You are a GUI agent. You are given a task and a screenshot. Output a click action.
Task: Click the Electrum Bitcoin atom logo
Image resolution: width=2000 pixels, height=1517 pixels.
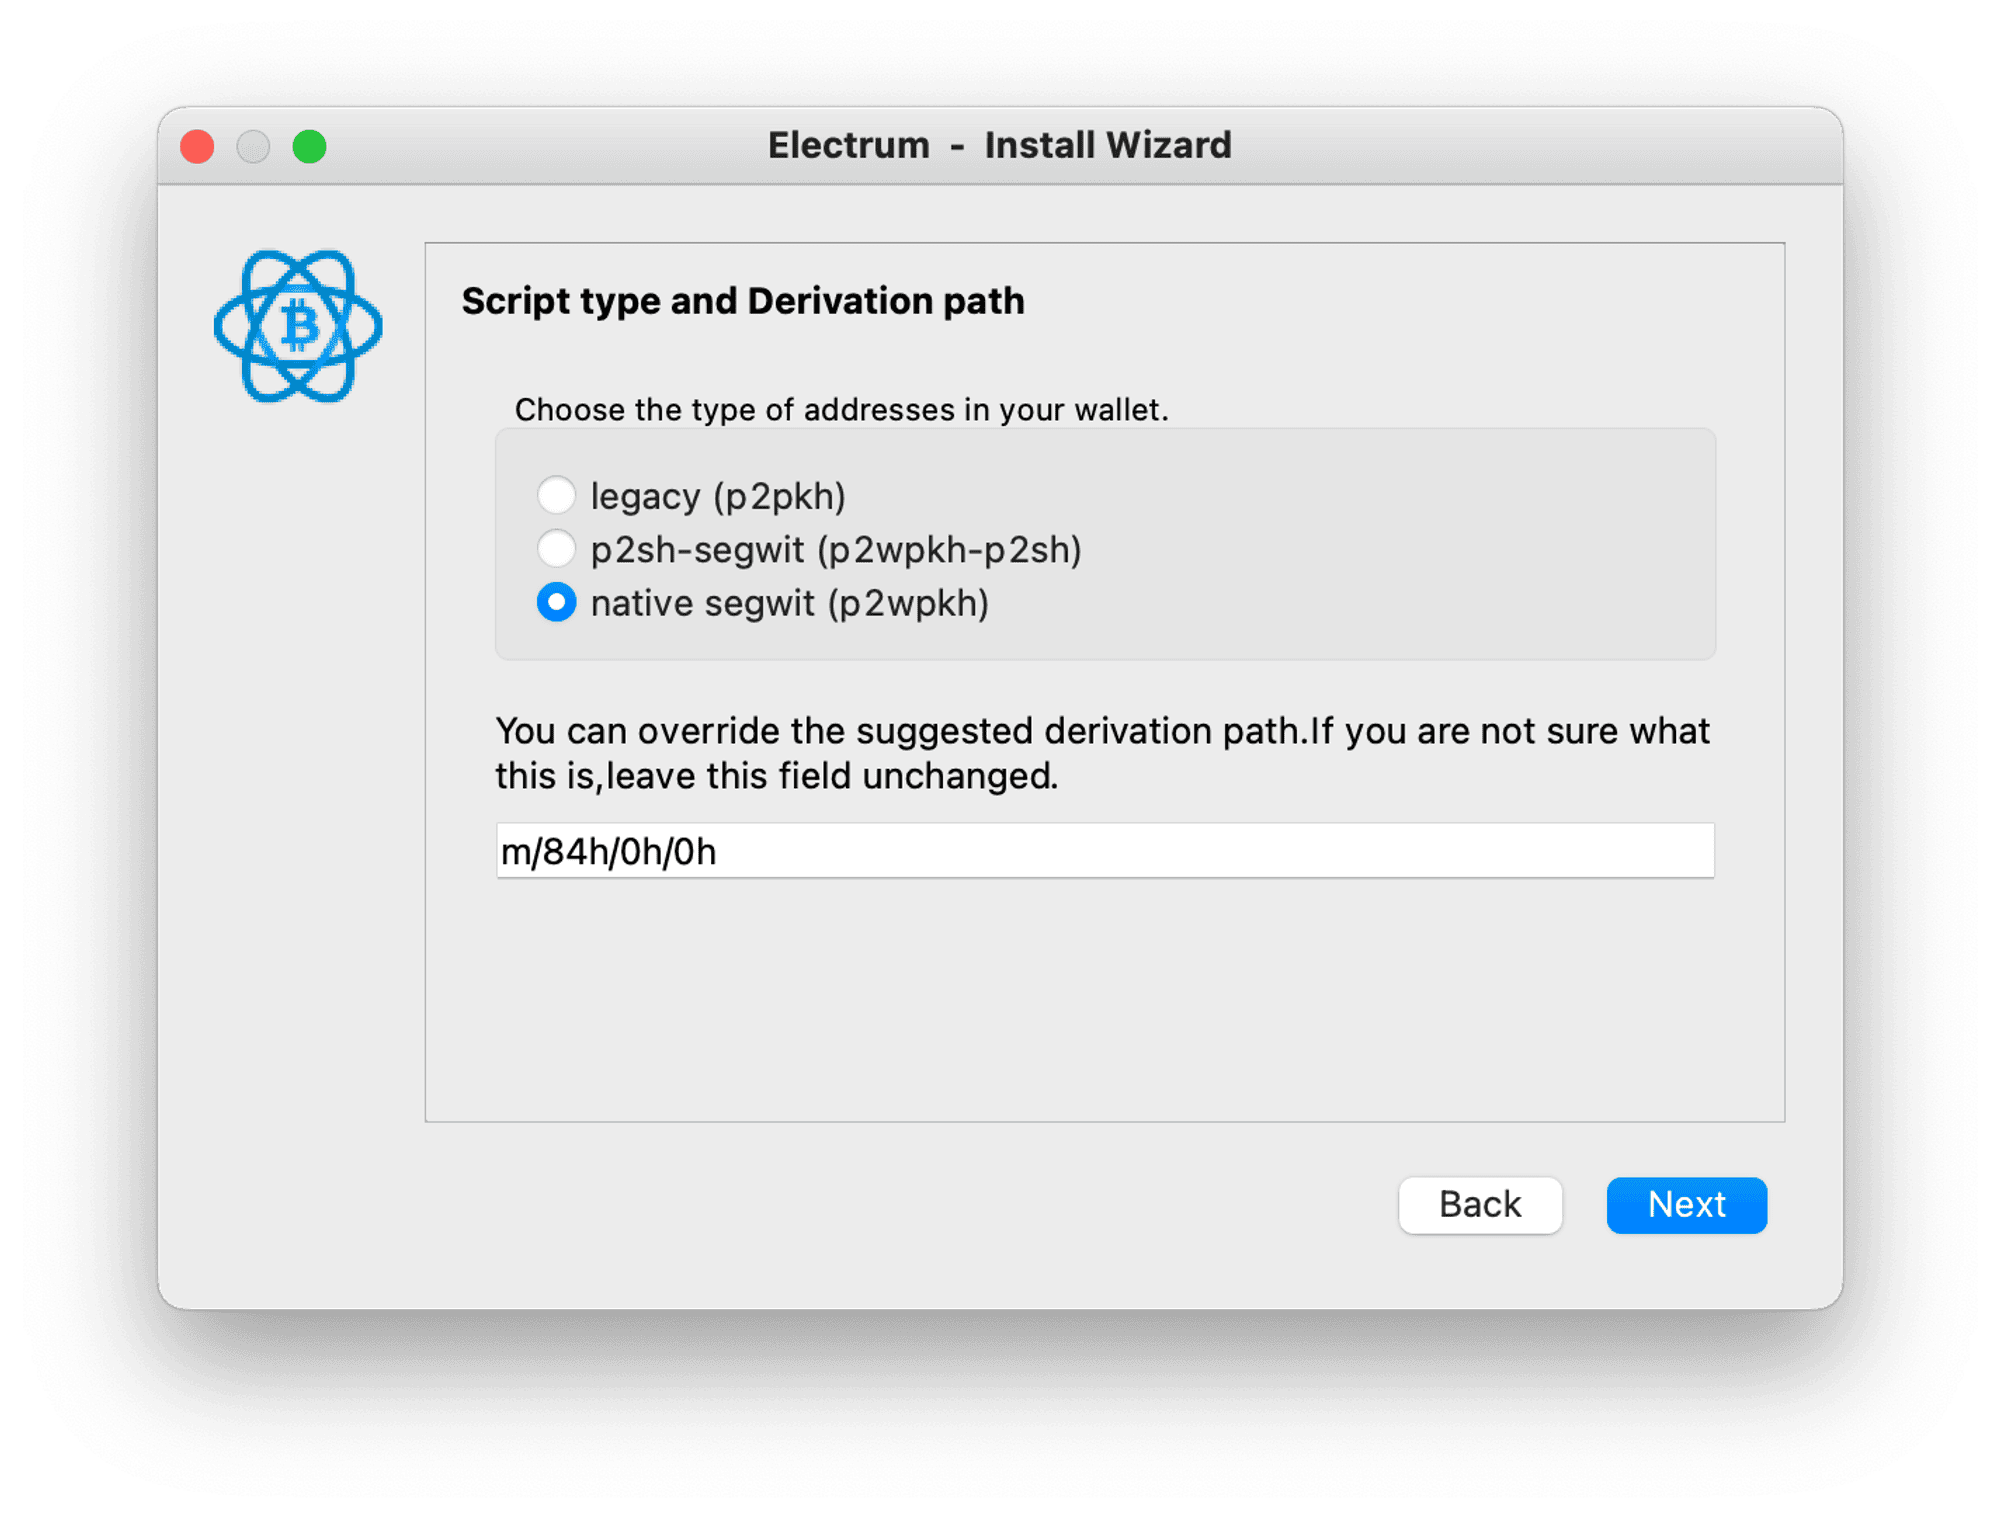298,326
